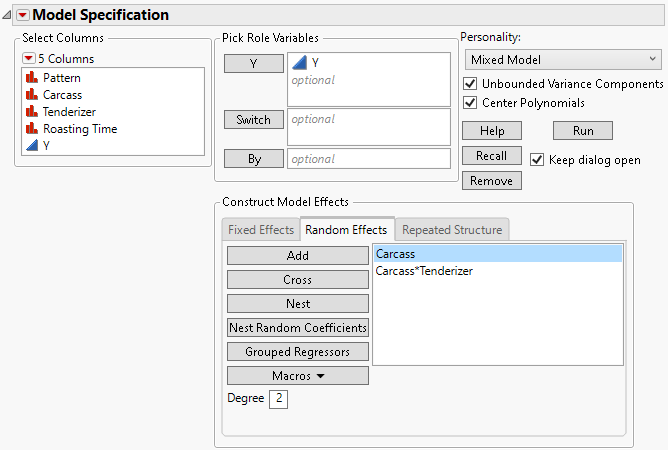Image resolution: width=668 pixels, height=450 pixels.
Task: Click the 5 Columns red triangle icon
Action: point(28,59)
